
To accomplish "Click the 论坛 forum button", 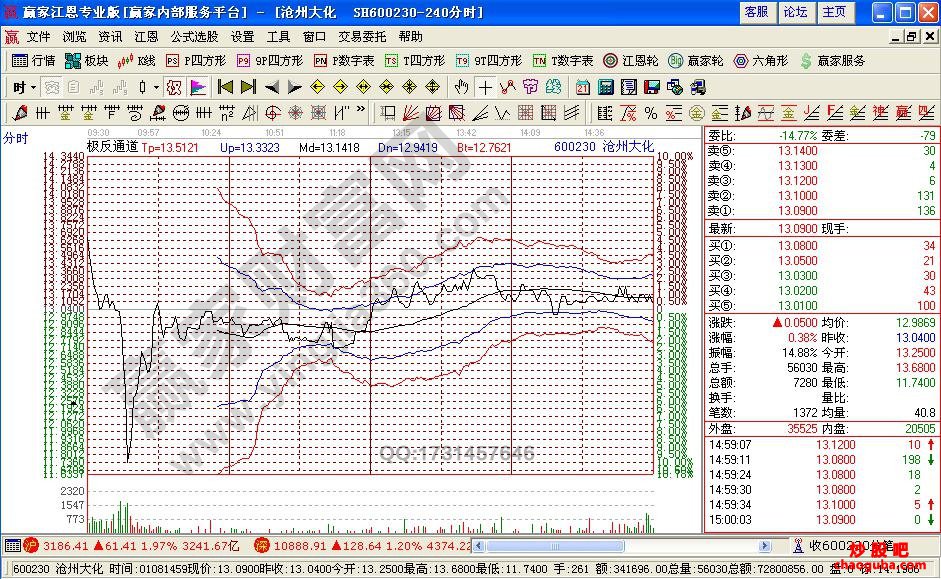I will coord(795,12).
